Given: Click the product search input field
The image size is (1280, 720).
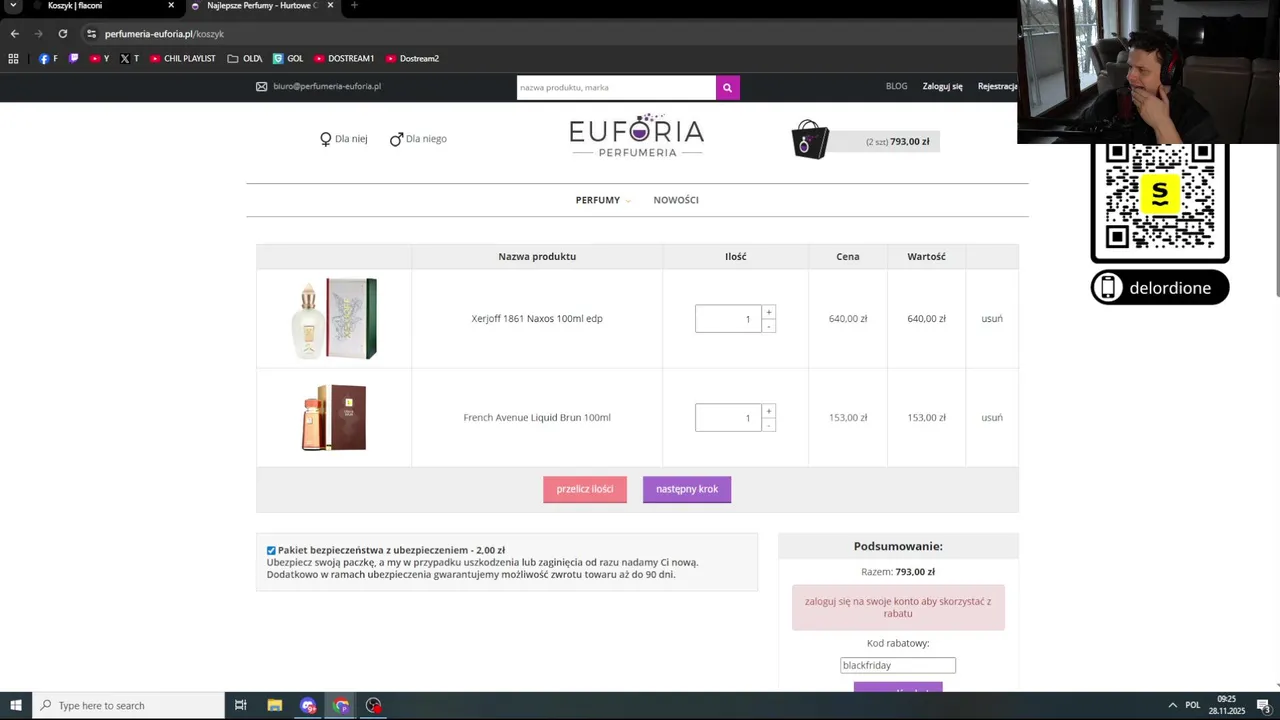Looking at the screenshot, I should click(x=616, y=88).
